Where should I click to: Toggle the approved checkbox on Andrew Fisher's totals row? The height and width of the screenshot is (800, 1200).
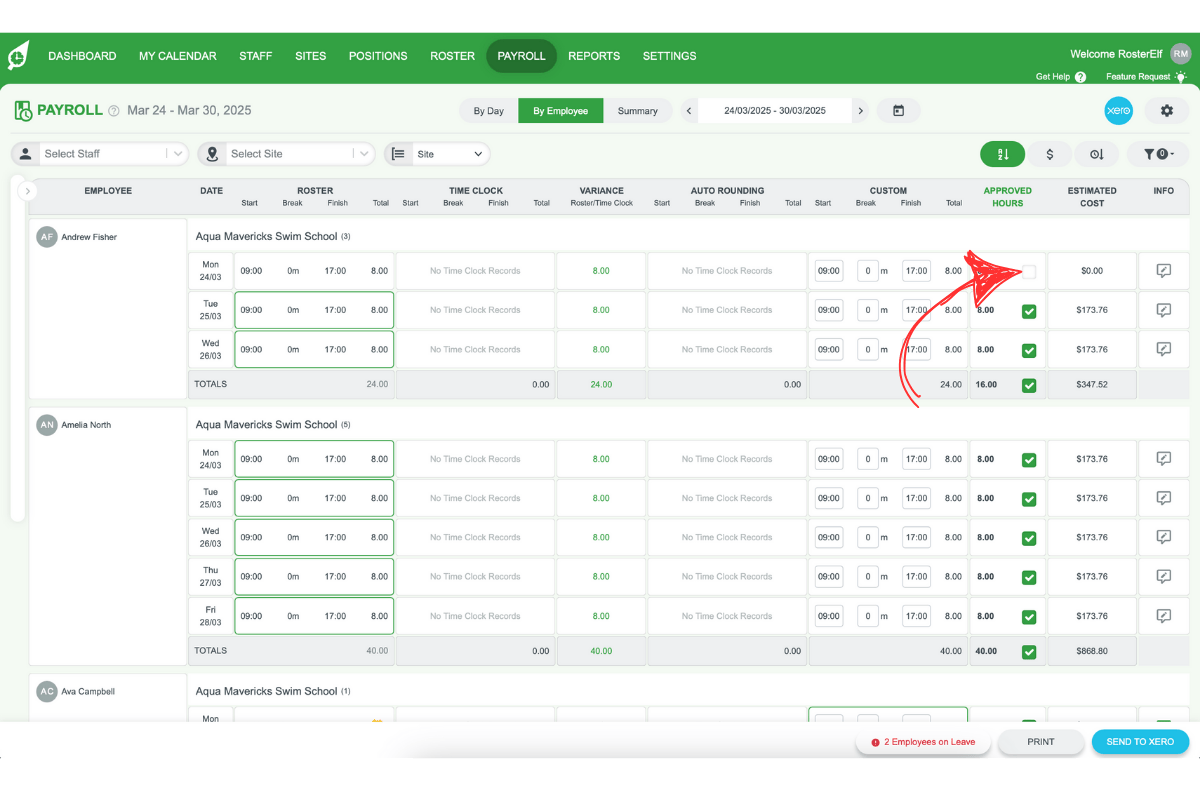[1030, 384]
